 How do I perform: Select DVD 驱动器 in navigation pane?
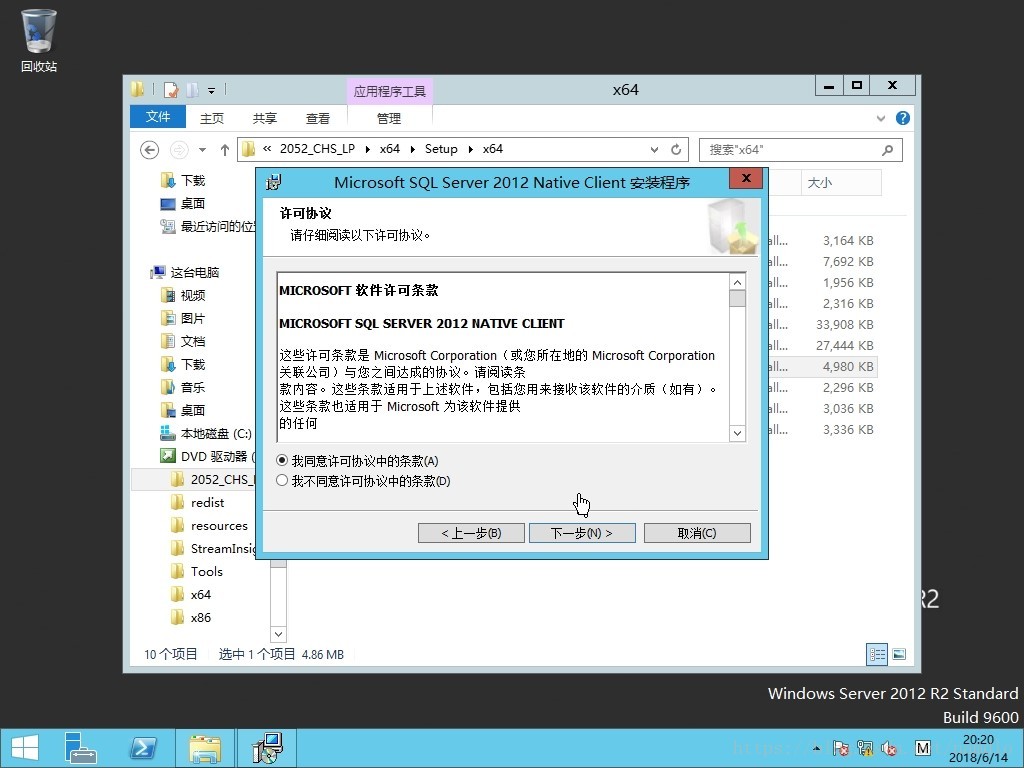[x=208, y=456]
